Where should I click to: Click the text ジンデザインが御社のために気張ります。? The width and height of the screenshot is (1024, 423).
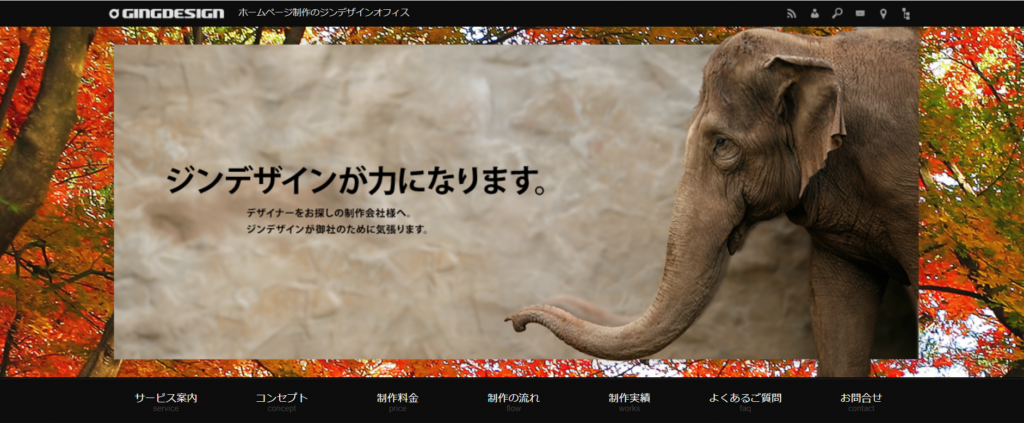point(338,229)
